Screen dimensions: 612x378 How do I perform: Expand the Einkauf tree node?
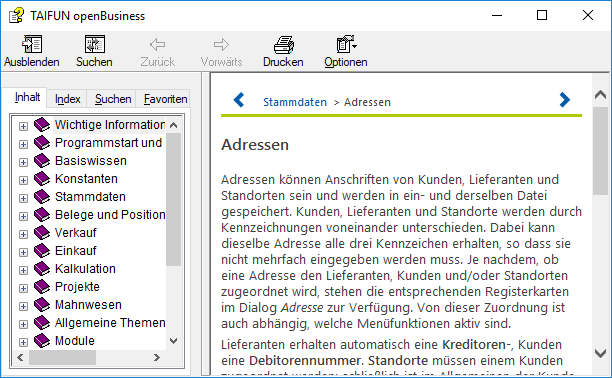[x=23, y=252]
